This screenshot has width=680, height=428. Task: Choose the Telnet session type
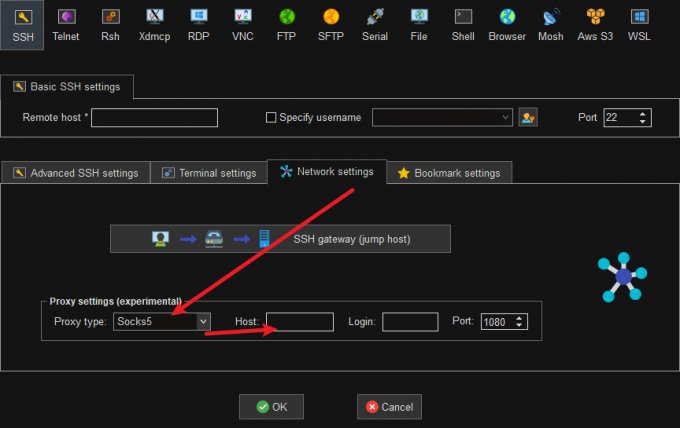tap(66, 25)
